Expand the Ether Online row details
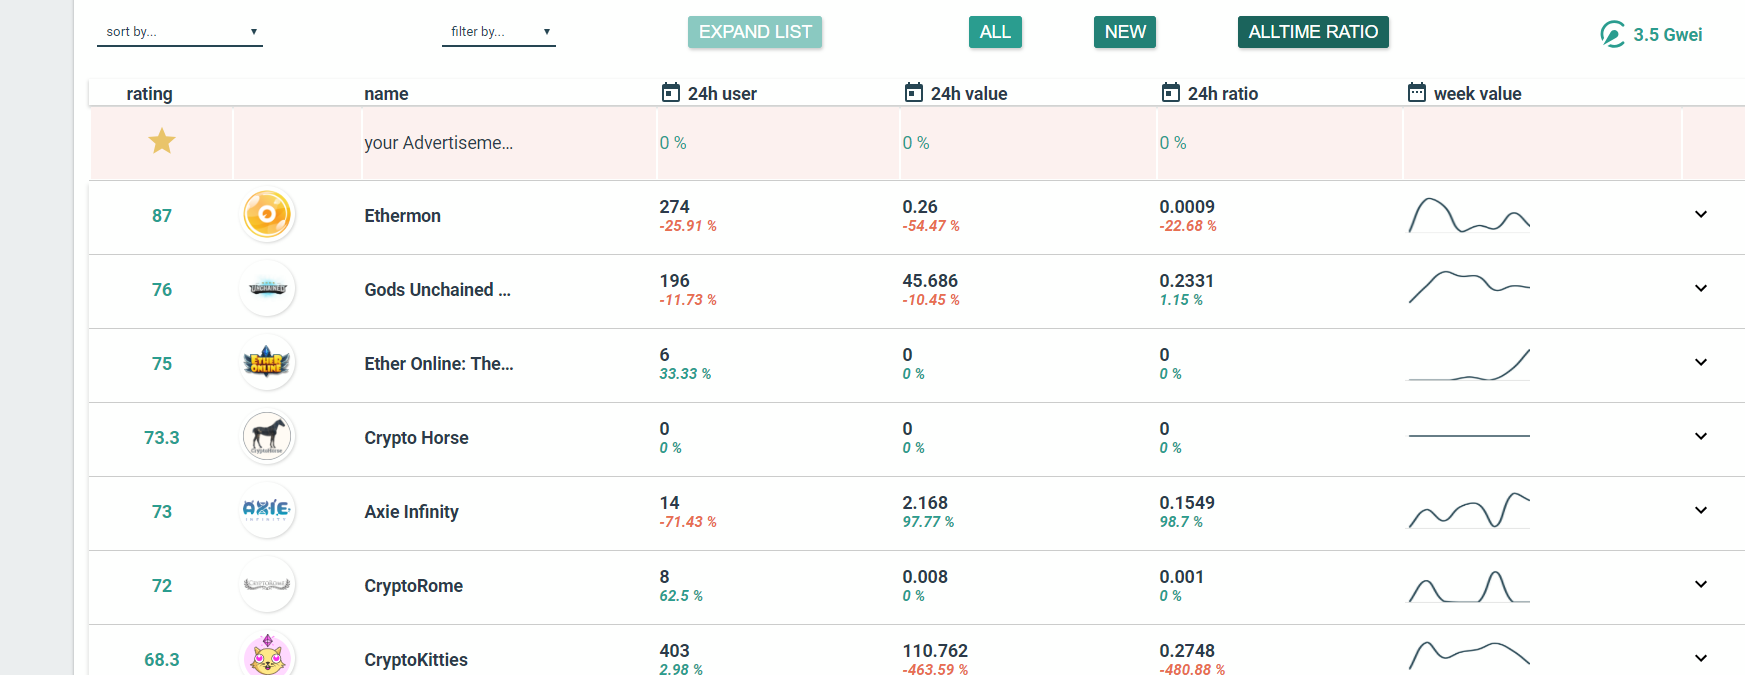The height and width of the screenshot is (675, 1745). (x=1701, y=362)
